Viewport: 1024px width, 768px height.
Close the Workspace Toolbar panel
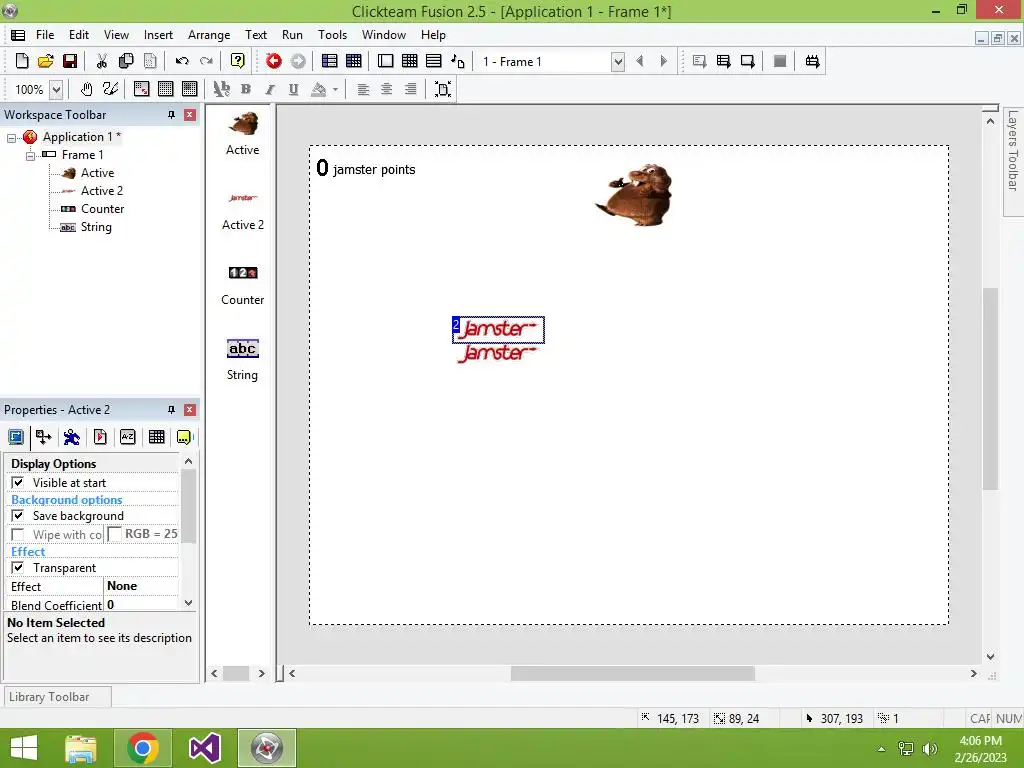point(190,115)
